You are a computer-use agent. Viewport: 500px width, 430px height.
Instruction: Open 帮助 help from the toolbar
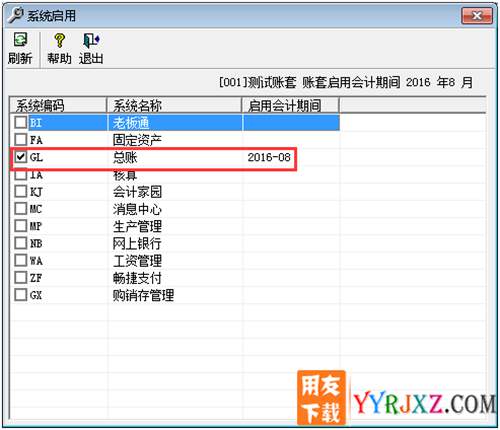tap(59, 48)
